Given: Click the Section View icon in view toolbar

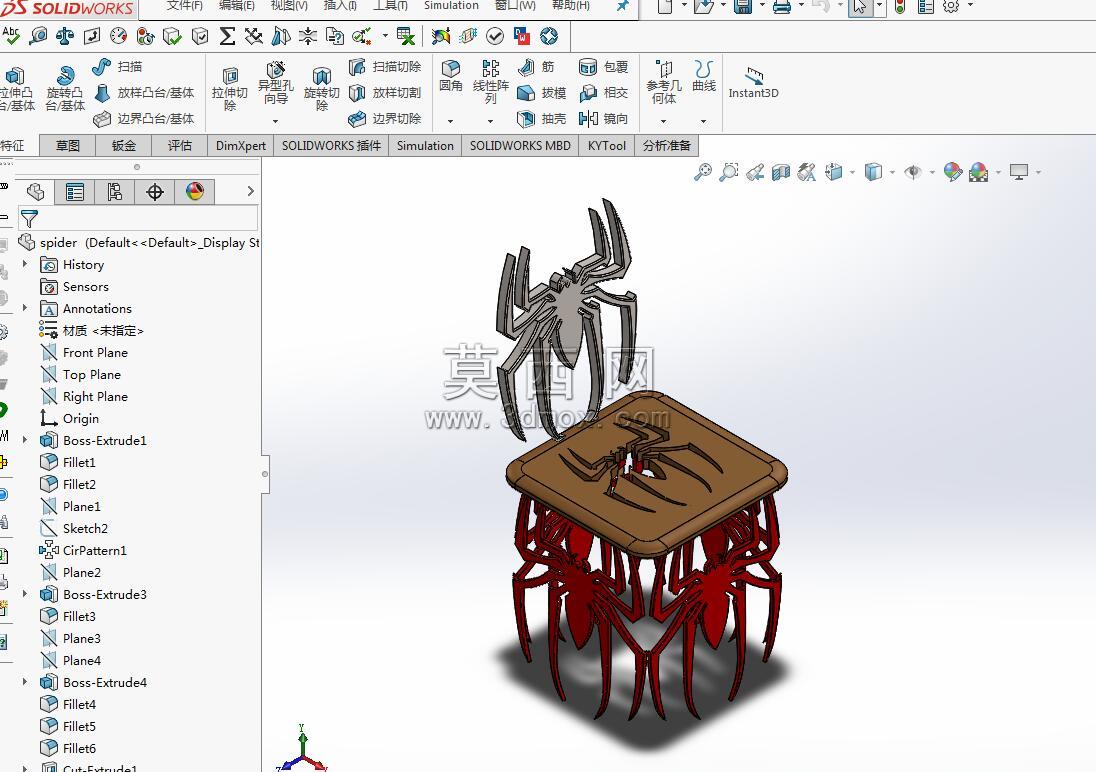Looking at the screenshot, I should pos(780,172).
